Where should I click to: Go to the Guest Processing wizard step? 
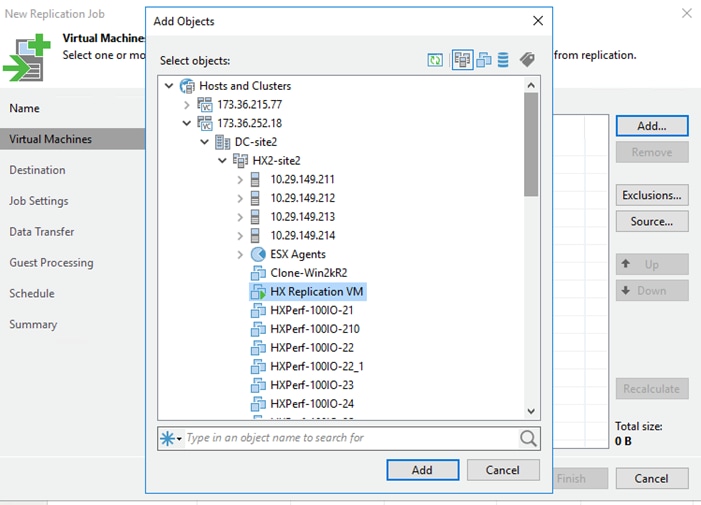click(x=51, y=263)
